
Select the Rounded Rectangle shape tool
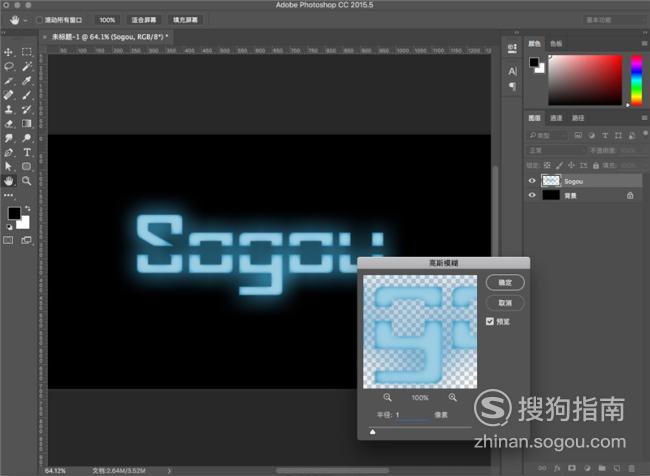point(27,167)
